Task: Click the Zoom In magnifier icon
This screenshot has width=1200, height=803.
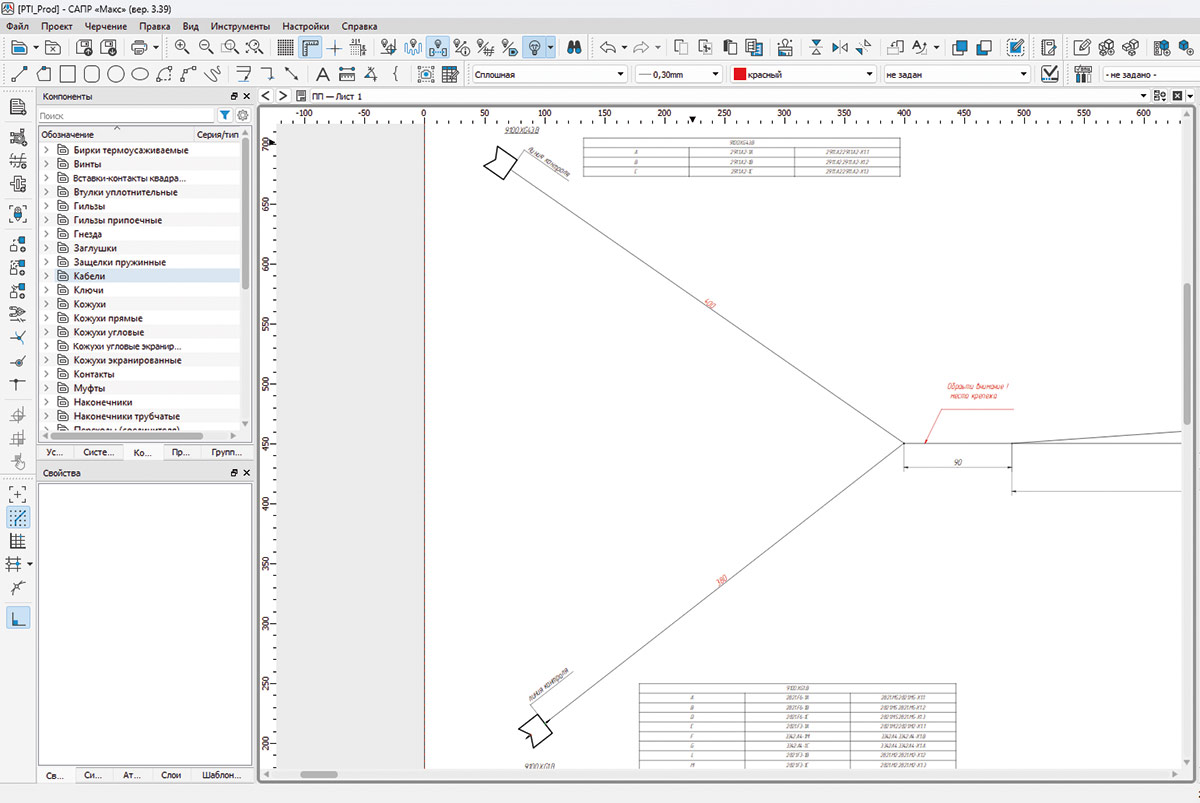Action: coord(182,47)
